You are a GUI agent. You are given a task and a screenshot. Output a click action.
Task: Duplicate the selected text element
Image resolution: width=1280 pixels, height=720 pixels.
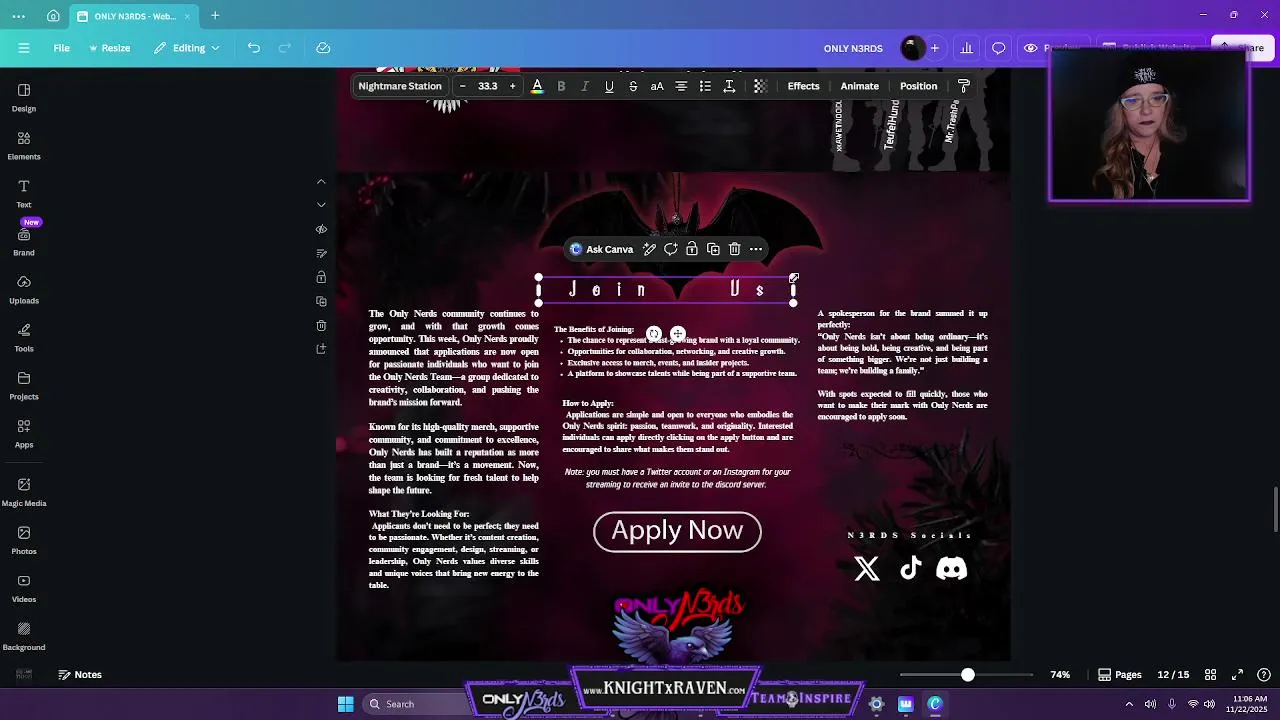713,249
